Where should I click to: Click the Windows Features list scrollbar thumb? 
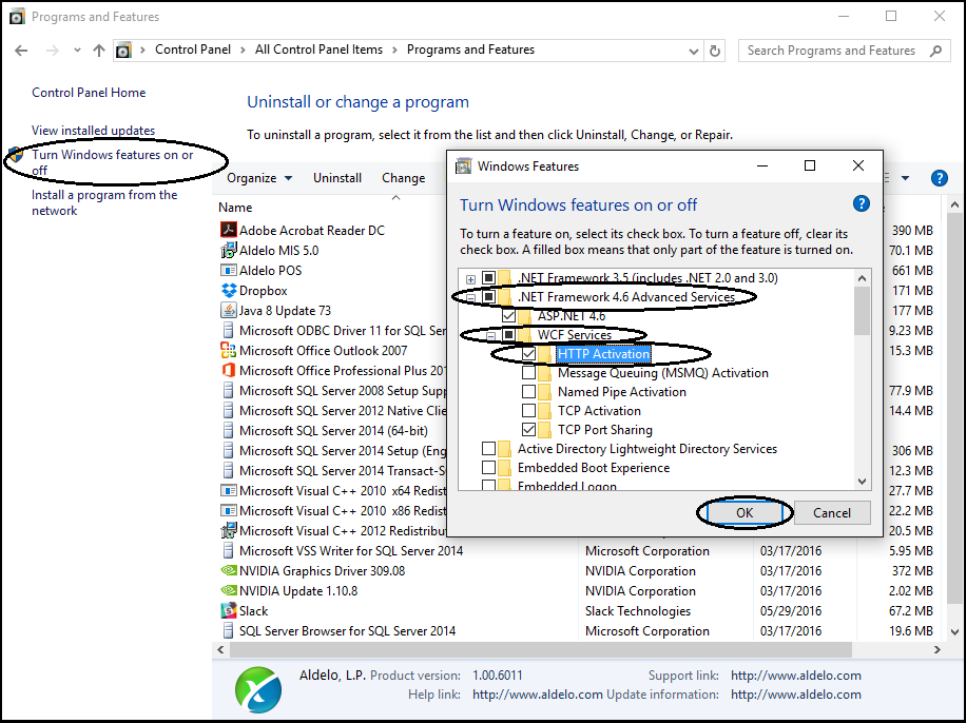click(x=862, y=311)
